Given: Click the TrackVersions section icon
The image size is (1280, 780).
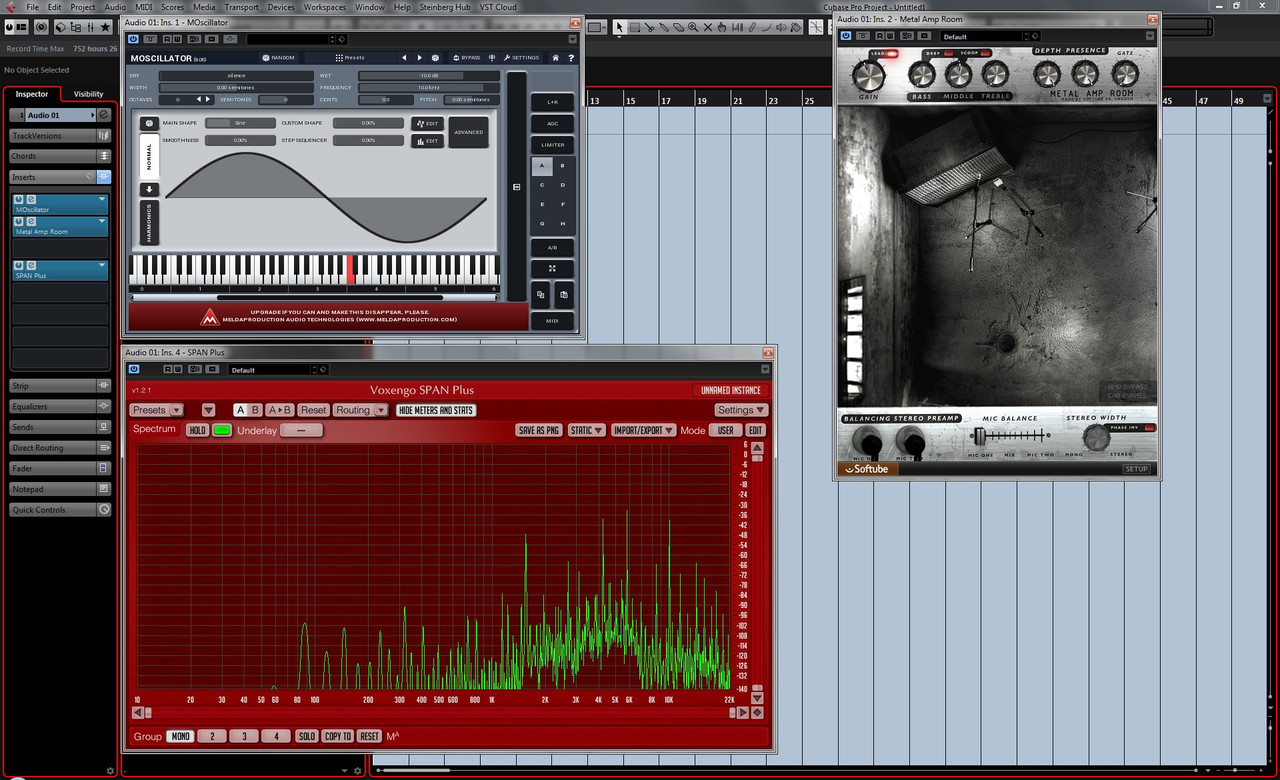Looking at the screenshot, I should coord(103,136).
